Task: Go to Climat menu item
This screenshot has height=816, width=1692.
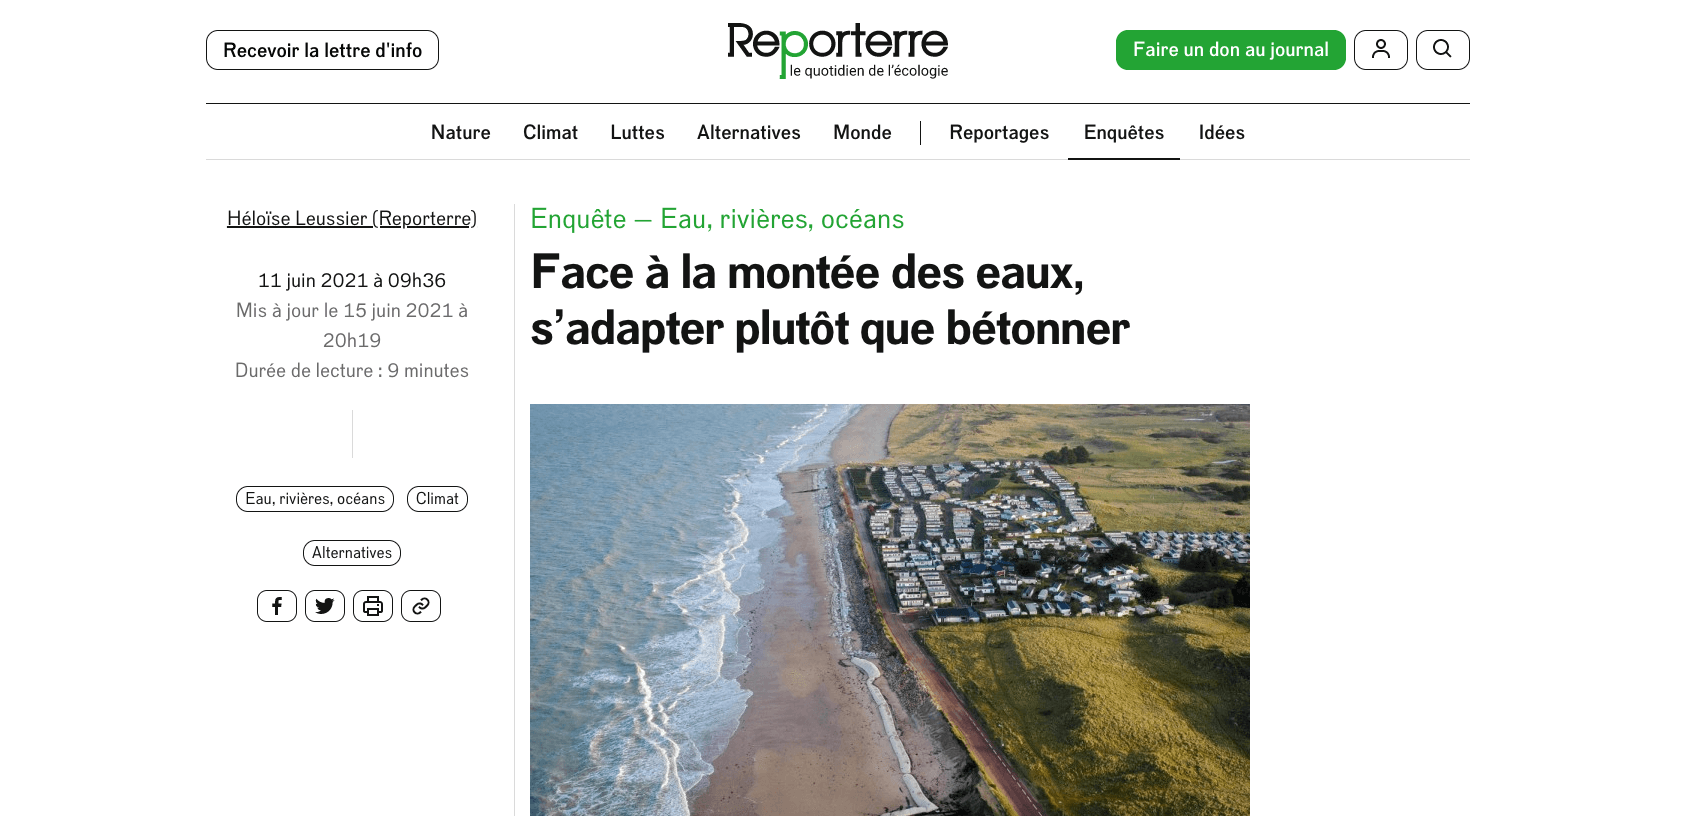Action: pos(550,132)
